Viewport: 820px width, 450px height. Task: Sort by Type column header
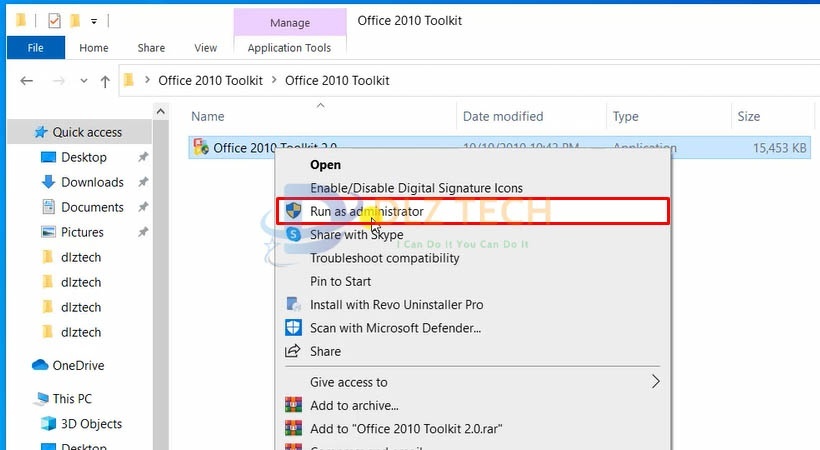coord(625,116)
